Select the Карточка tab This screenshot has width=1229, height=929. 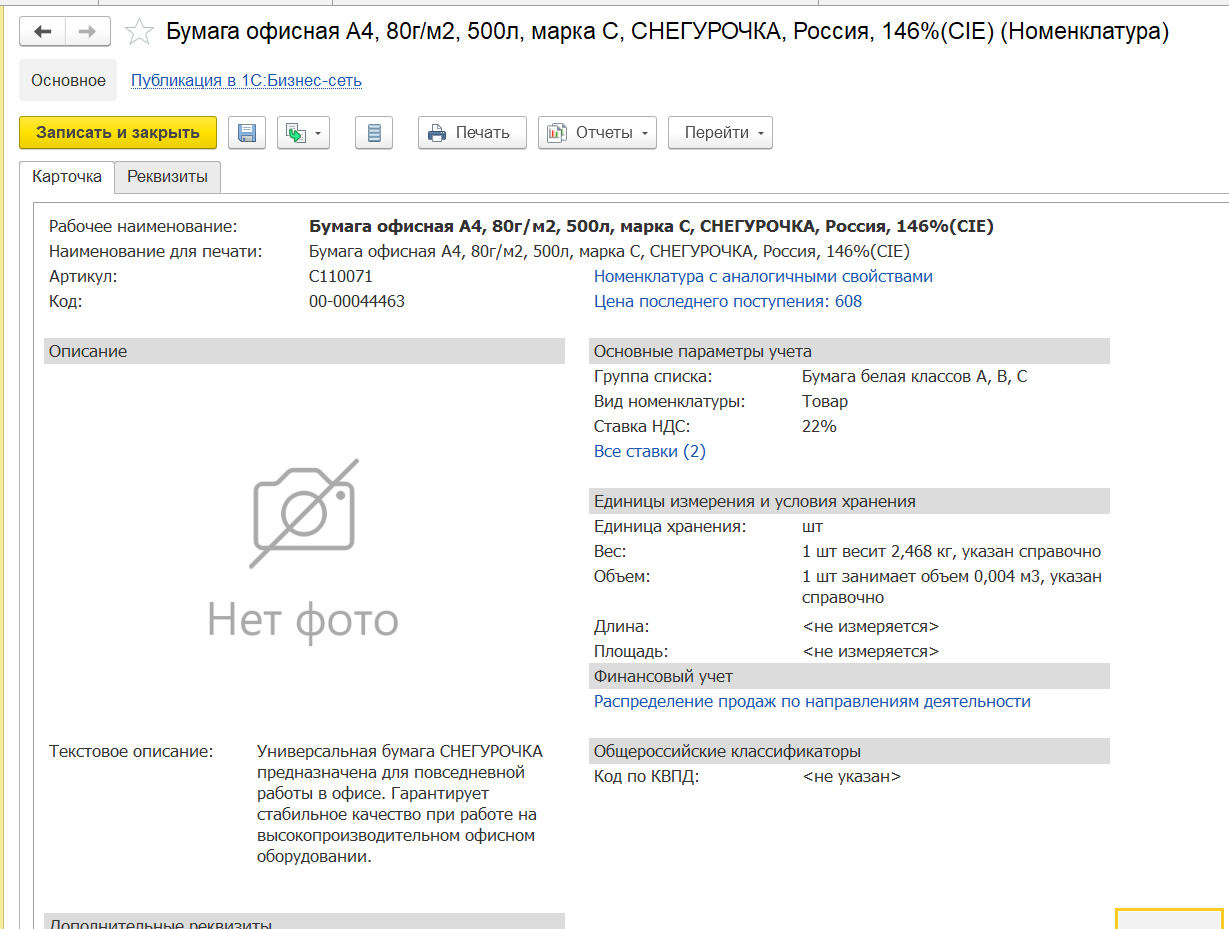point(67,177)
